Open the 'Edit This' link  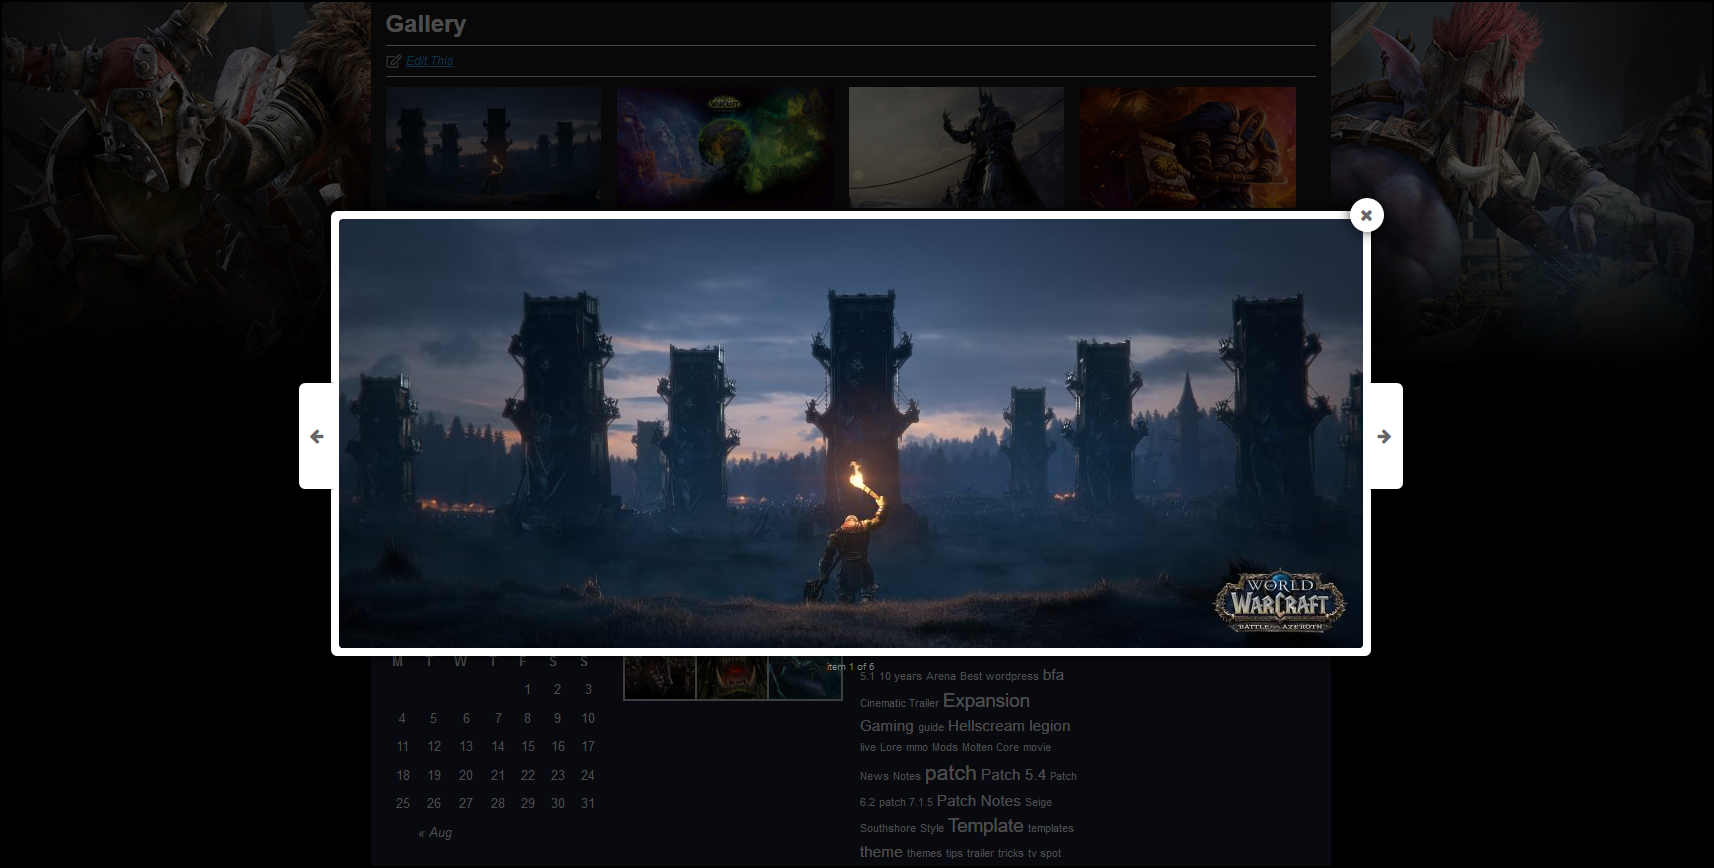coord(429,61)
